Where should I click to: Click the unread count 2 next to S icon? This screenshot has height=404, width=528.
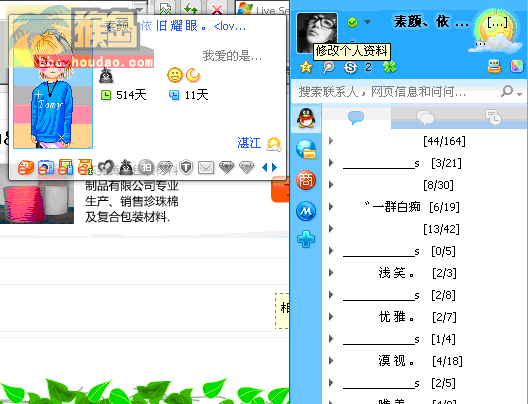pyautogui.click(x=368, y=67)
